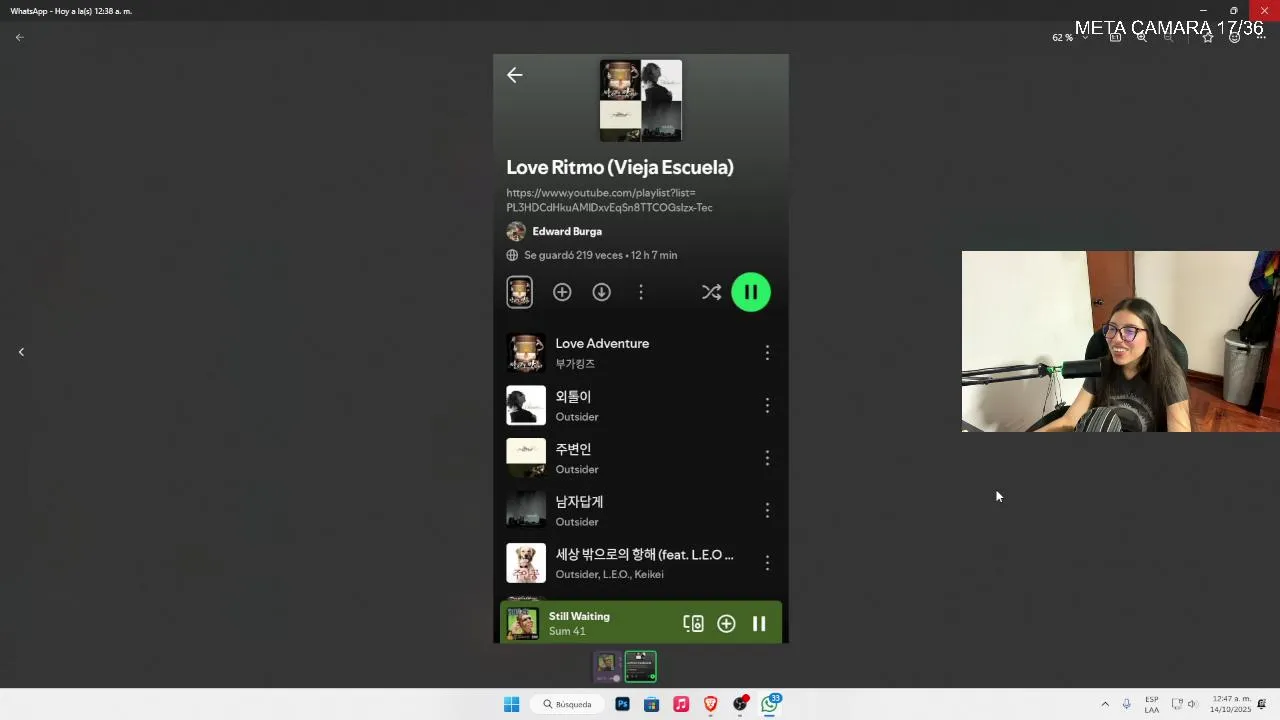Click the Búsqueda taskbar search box
Screen dimensions: 1280x720
pyautogui.click(x=567, y=704)
